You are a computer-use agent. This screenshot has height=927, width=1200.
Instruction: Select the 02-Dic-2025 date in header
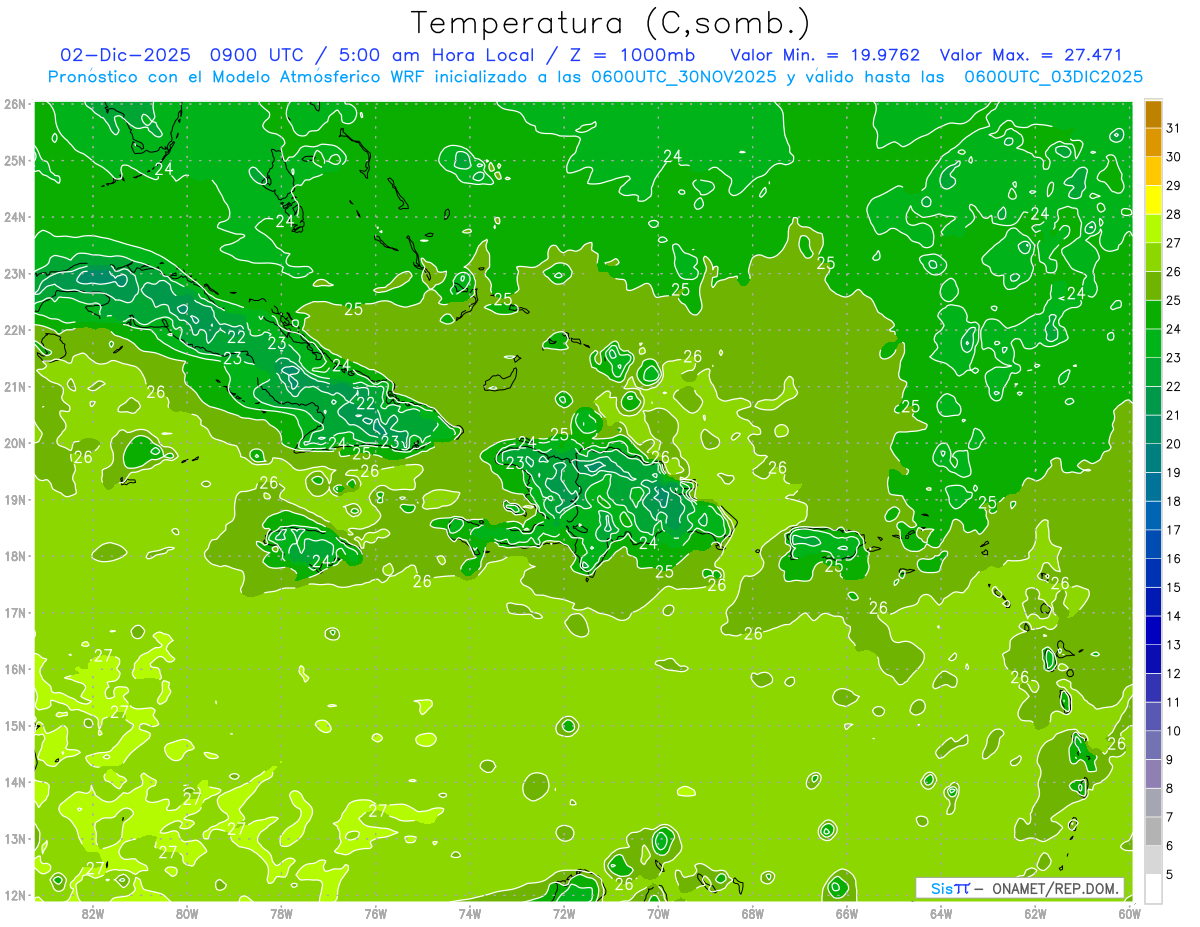(x=123, y=55)
